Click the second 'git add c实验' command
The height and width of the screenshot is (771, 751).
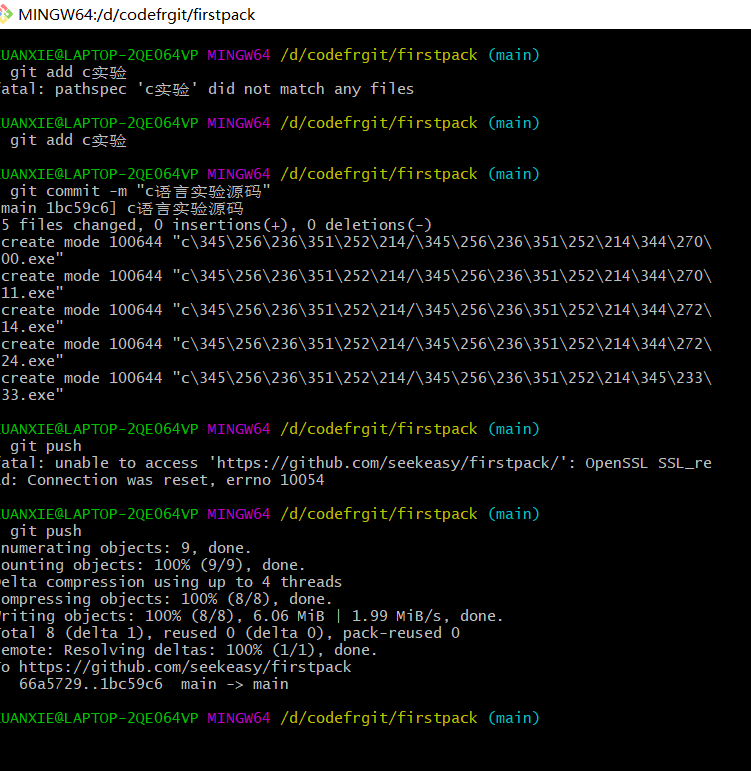(68, 140)
